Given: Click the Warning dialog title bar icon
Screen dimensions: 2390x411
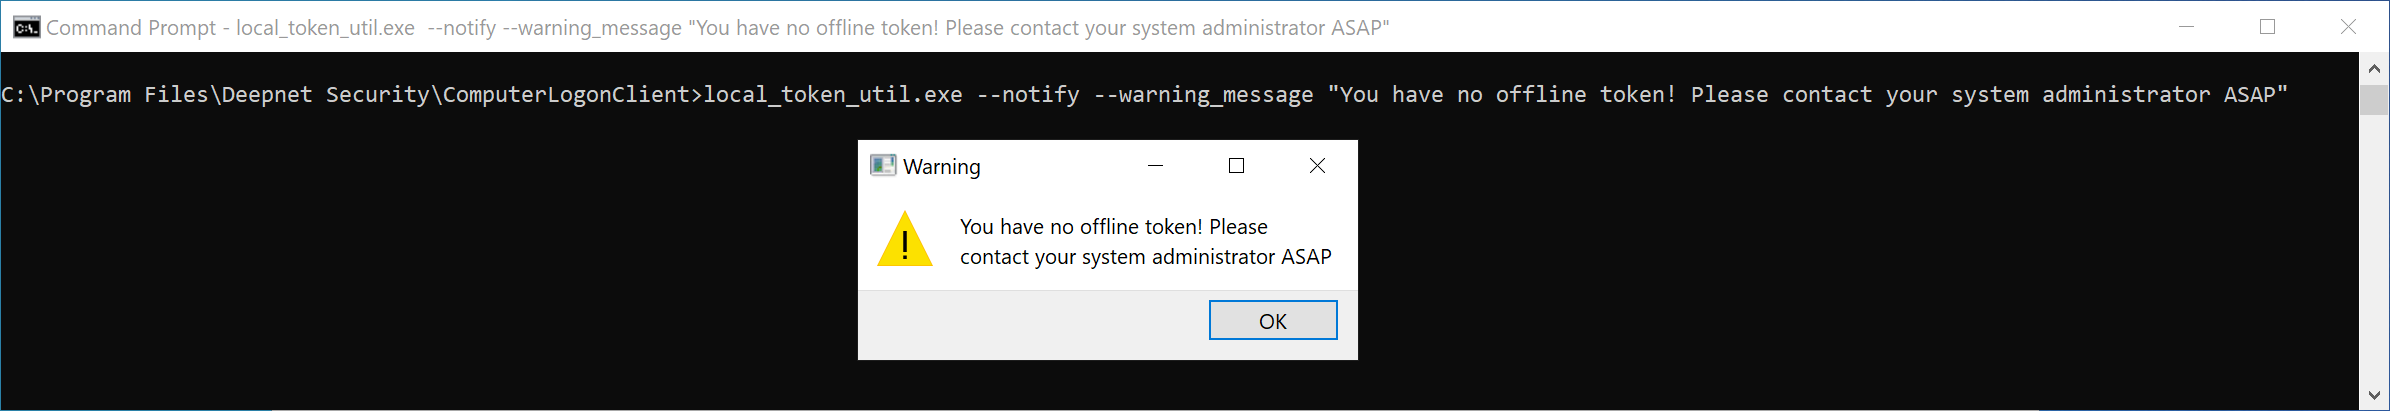Looking at the screenshot, I should click(x=883, y=165).
